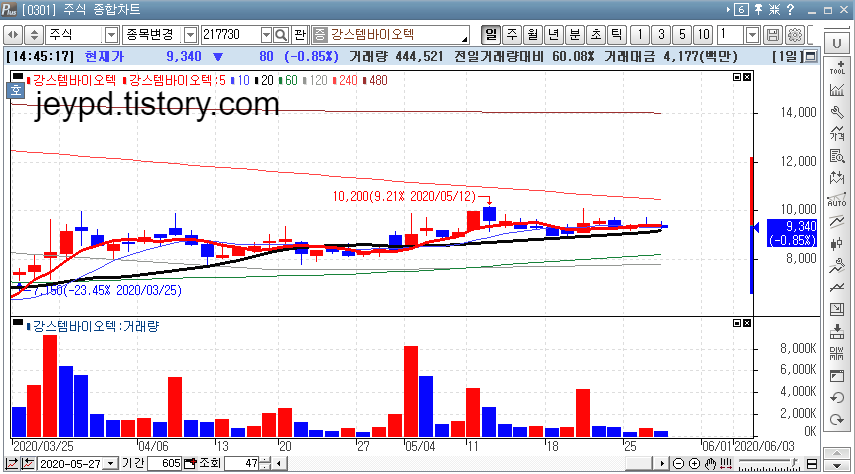Select the 년 yearly period tab
Image resolution: width=855 pixels, height=474 pixels.
tap(553, 35)
